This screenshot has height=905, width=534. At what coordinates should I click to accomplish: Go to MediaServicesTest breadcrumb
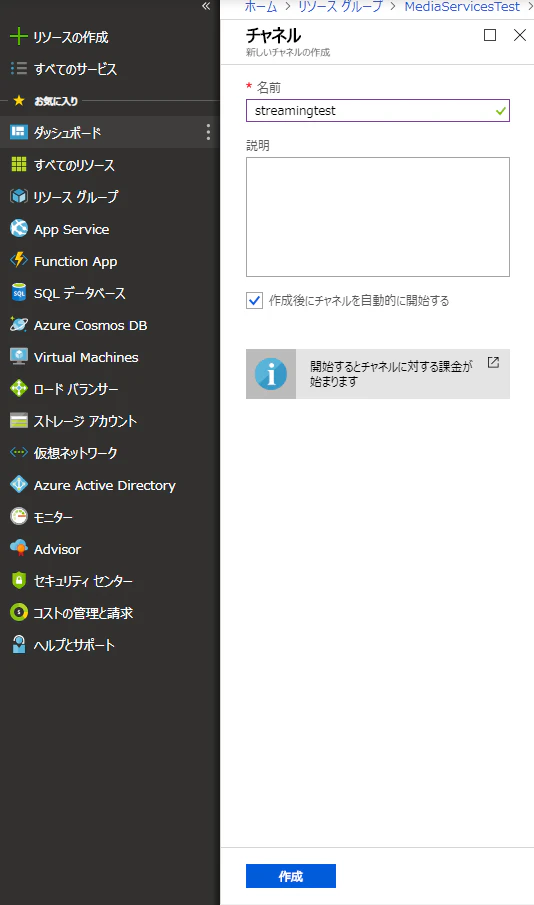(462, 6)
